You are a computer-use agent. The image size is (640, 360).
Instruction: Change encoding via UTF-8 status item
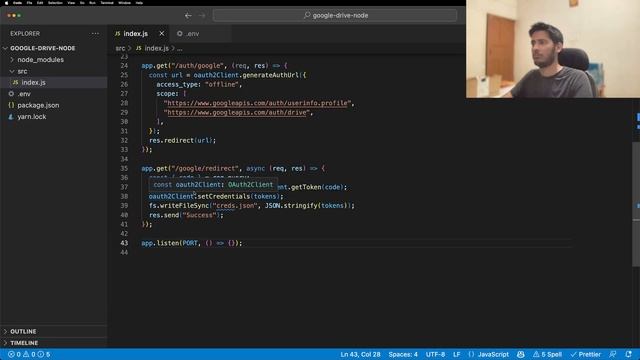coord(436,354)
